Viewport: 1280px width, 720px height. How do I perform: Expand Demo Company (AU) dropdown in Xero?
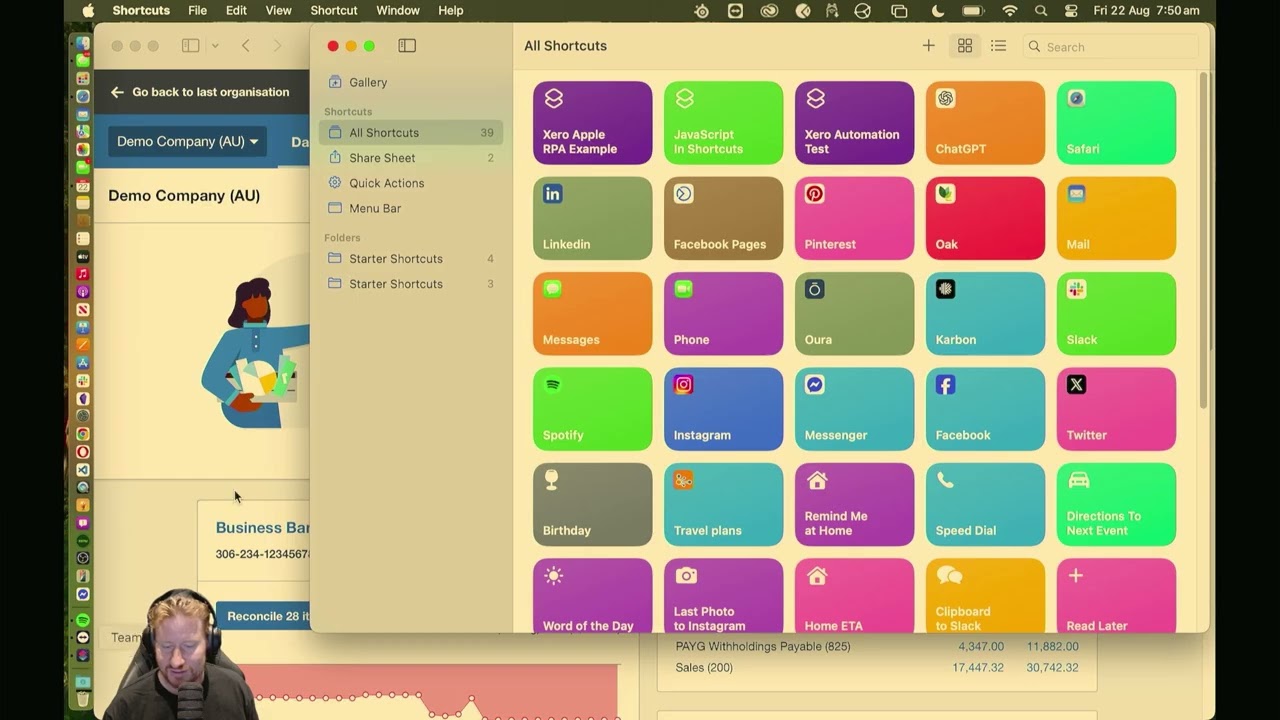click(187, 141)
